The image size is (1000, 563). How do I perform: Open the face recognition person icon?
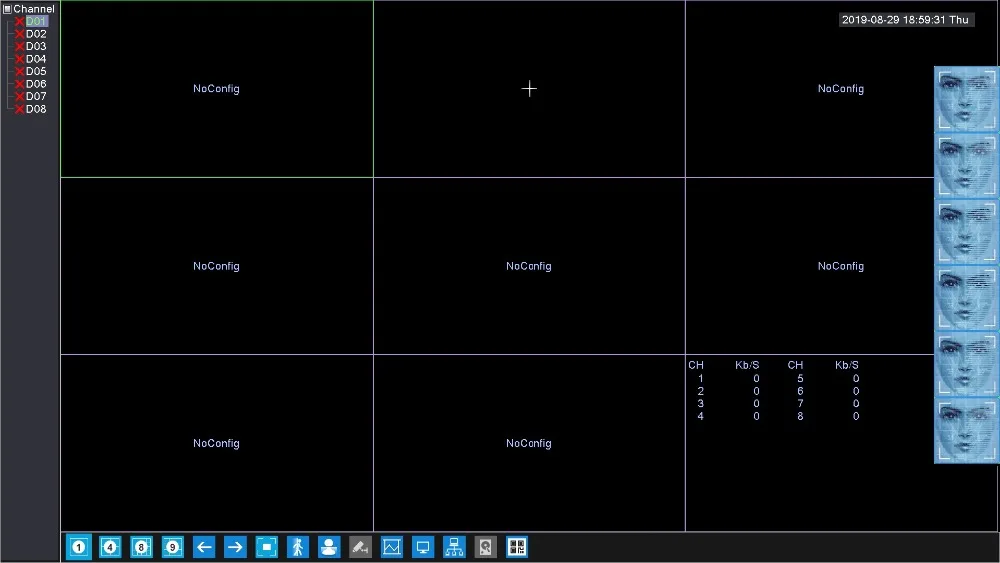[x=329, y=547]
